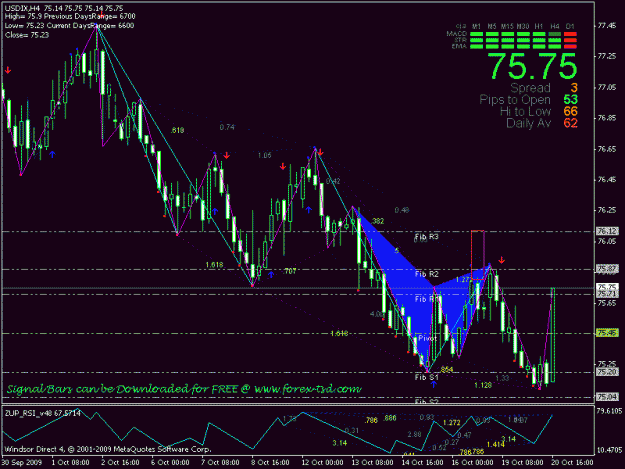This screenshot has width=625, height=469.
Task: Click the 76.12 boxed price on the axis
Action: (x=607, y=231)
